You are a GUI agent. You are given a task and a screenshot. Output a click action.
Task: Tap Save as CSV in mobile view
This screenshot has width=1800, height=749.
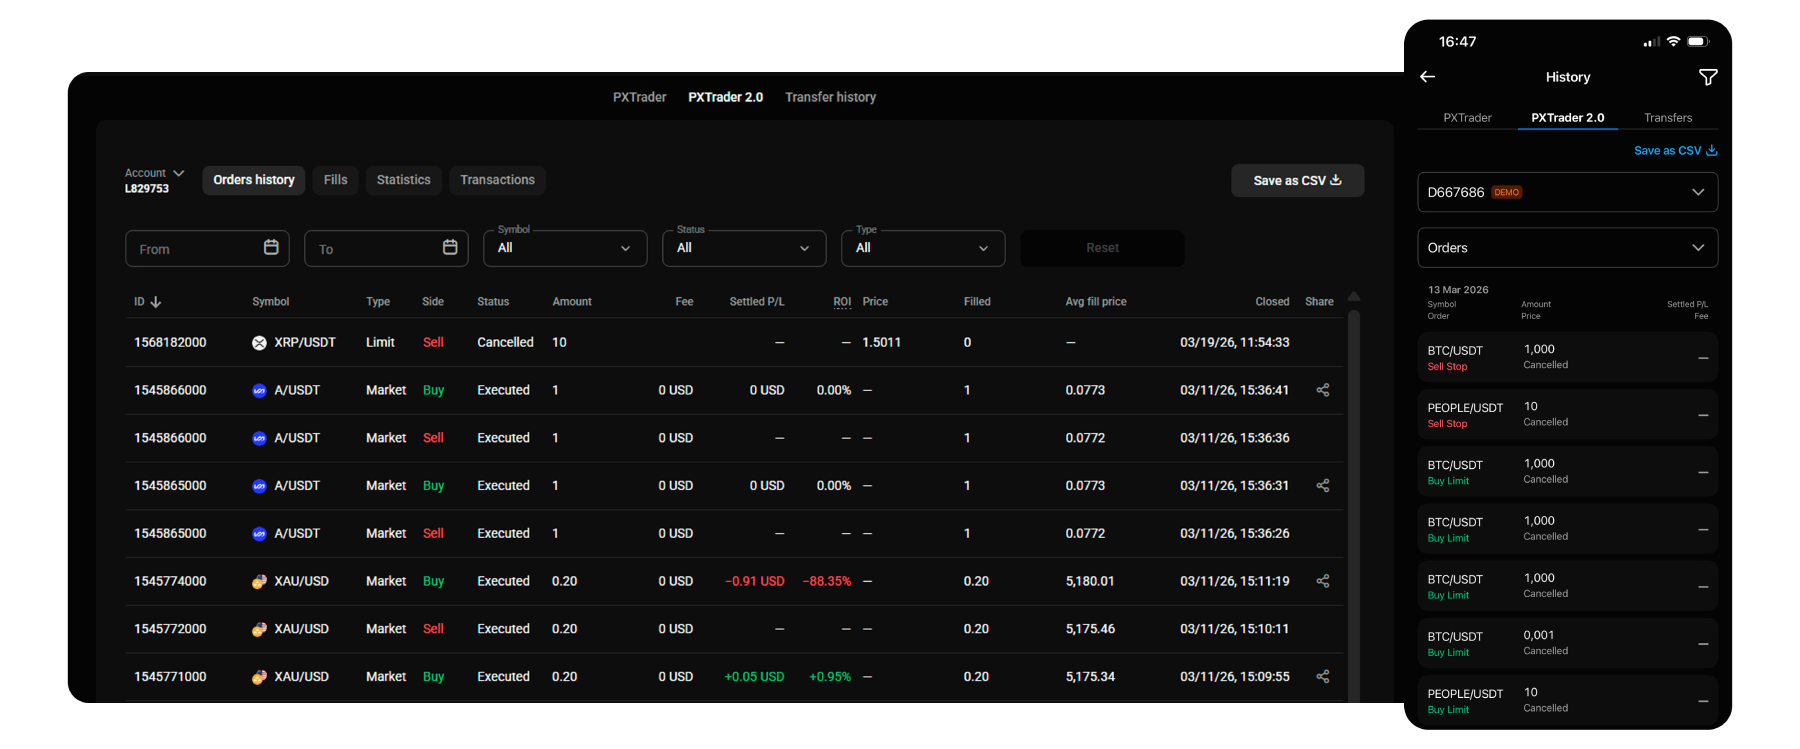click(1676, 151)
